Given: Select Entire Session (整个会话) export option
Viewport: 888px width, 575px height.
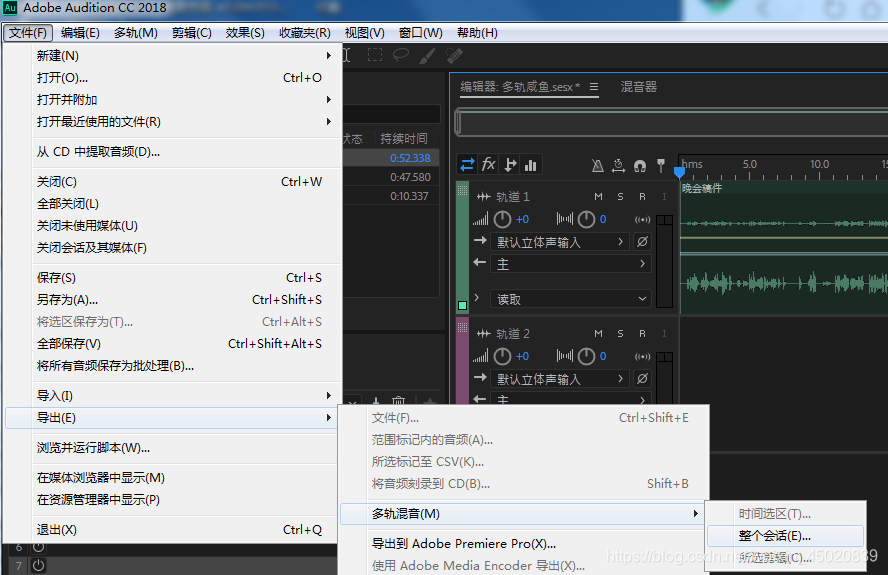Looking at the screenshot, I should click(x=785, y=536).
